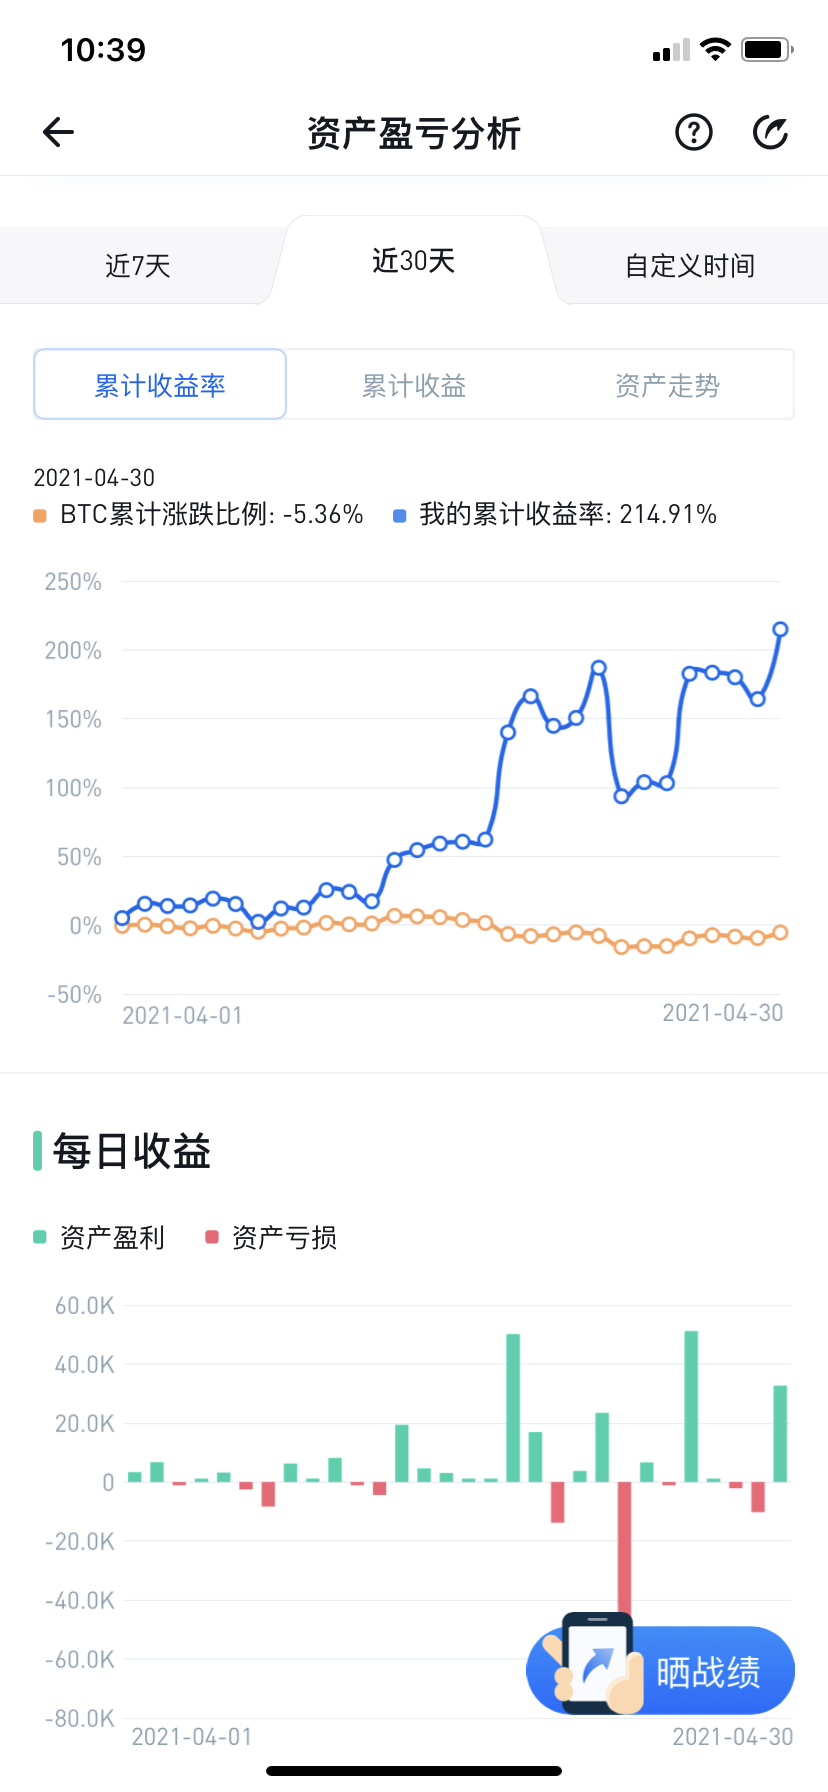Switch chart to 累计收益
The width and height of the screenshot is (828, 1792).
click(x=414, y=386)
